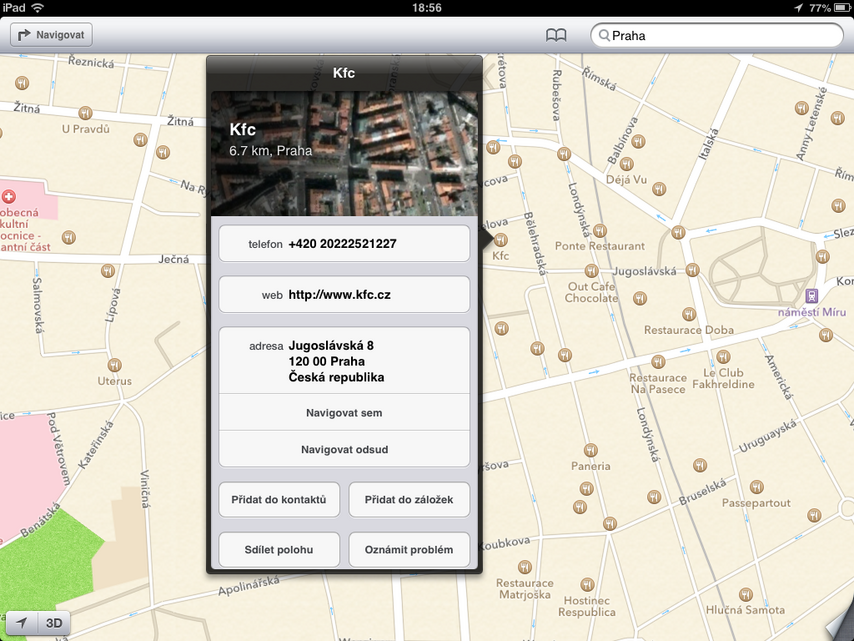Screen dimensions: 854x641
Task: Tap the Jugoslávská 8 address entry
Action: pyautogui.click(x=344, y=361)
